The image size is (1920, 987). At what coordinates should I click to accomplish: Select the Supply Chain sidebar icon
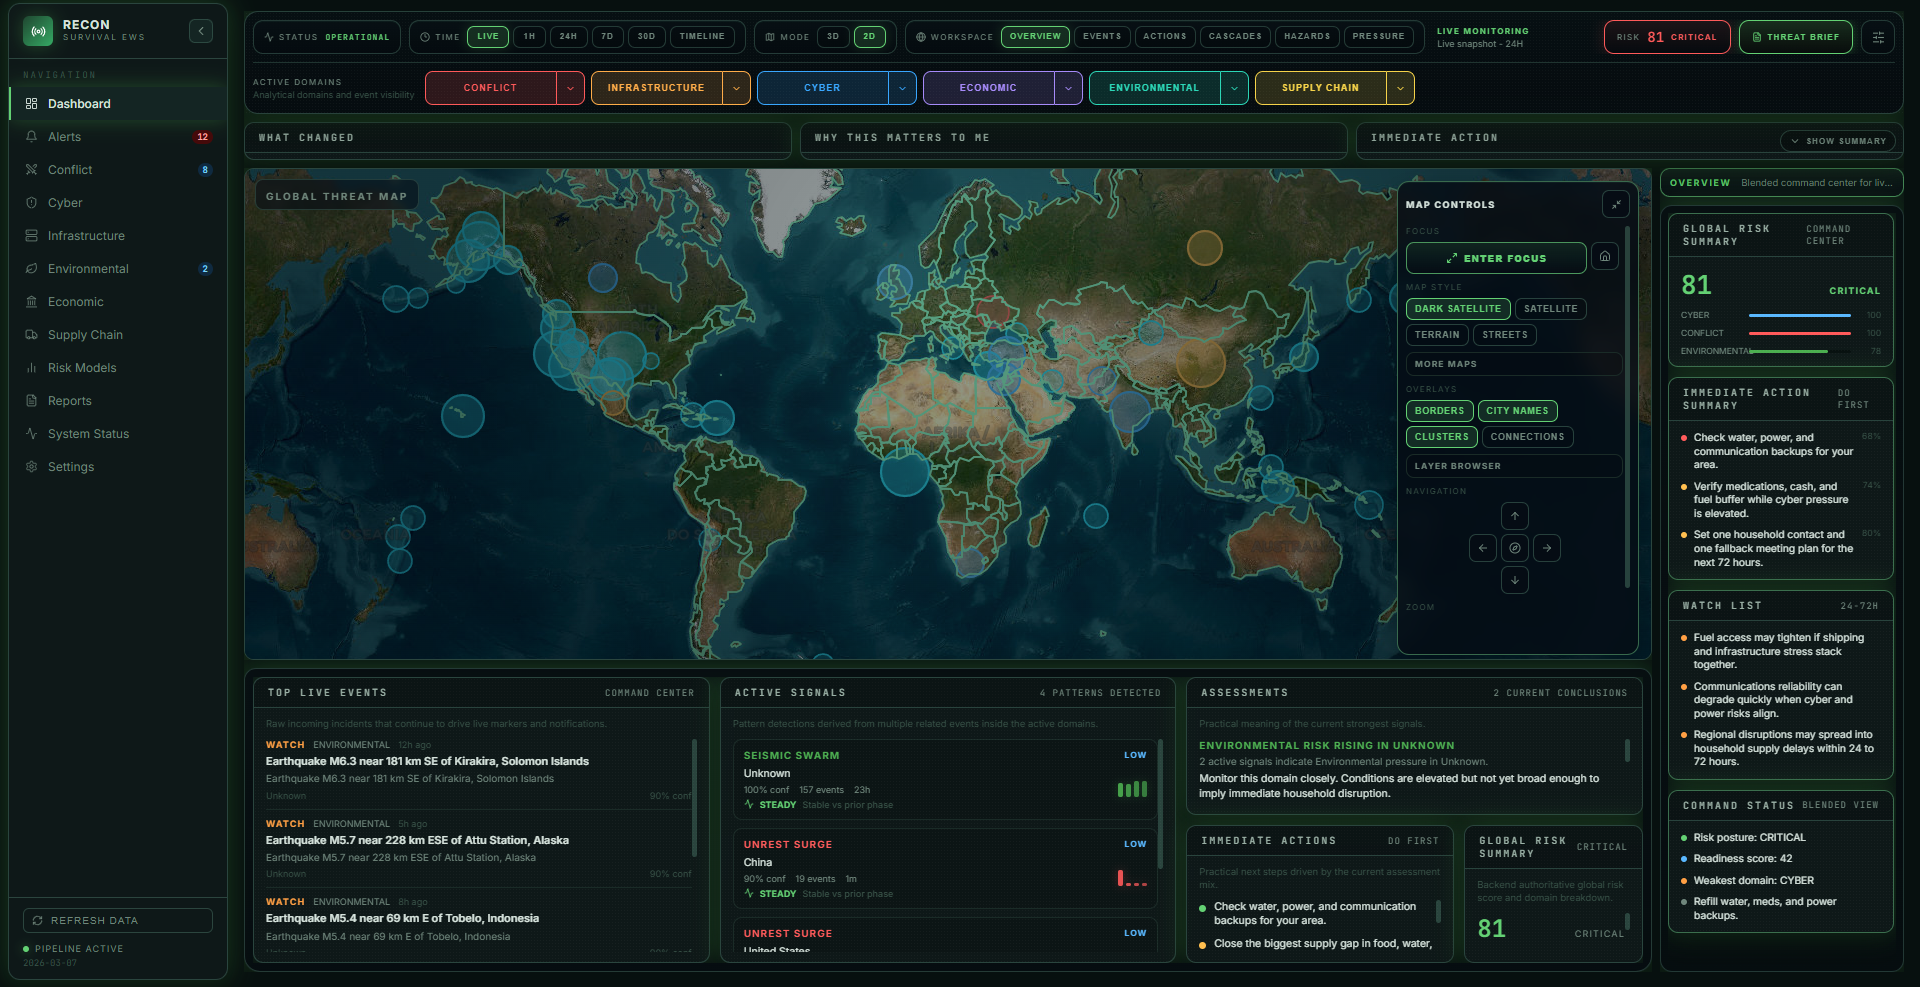coord(33,334)
